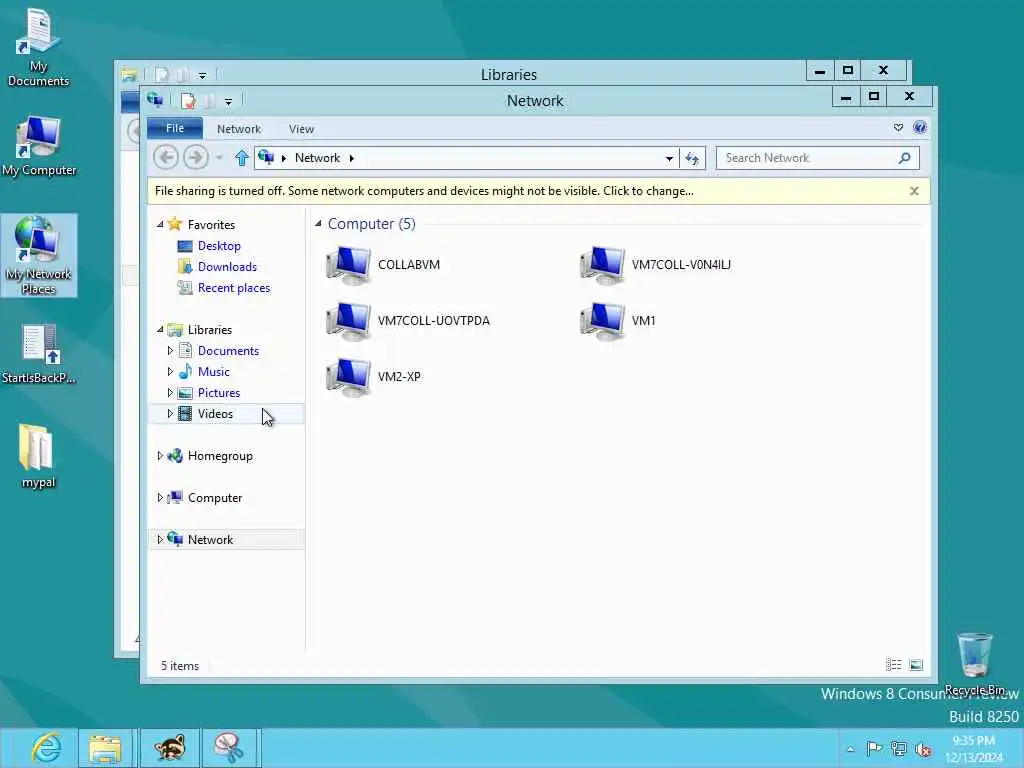Open recent locations dropdown arrow
This screenshot has width=1024, height=768.
(x=219, y=158)
